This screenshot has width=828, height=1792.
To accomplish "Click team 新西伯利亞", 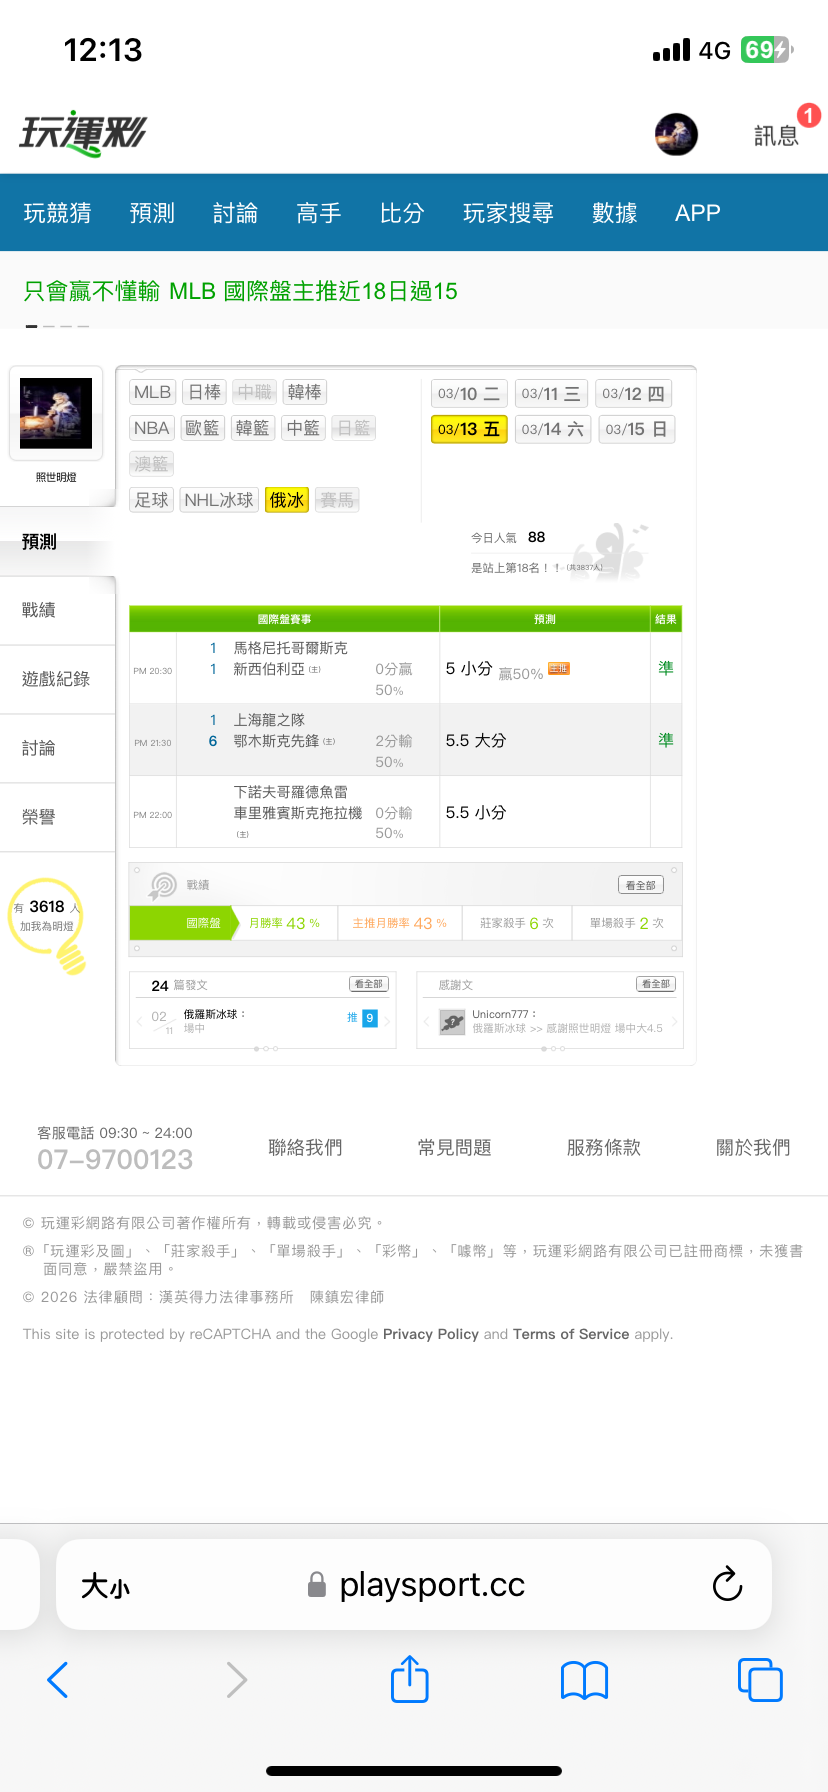I will click(x=269, y=669).
